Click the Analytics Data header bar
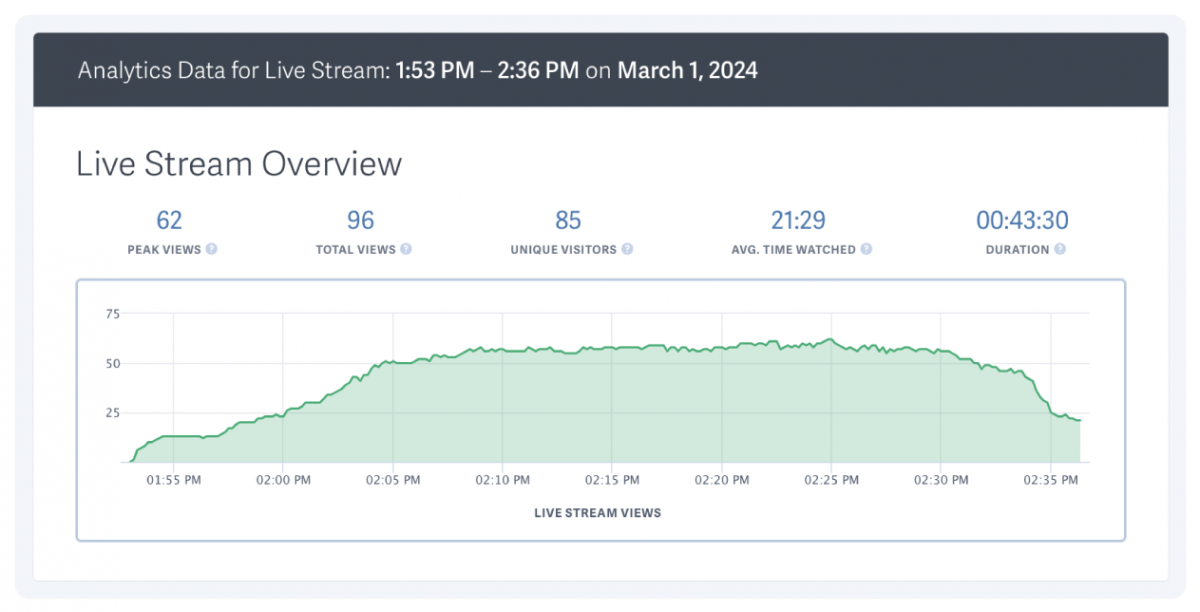 [x=600, y=70]
